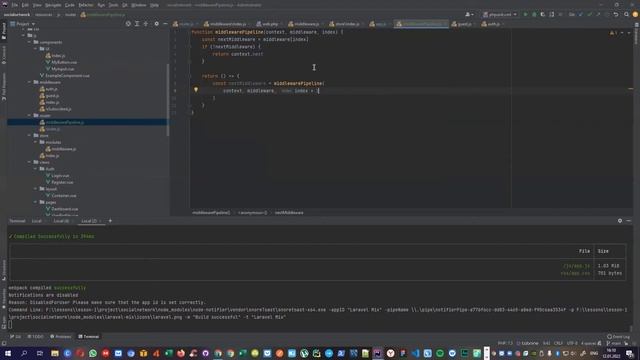
Task: Click the warnings indicator in editor
Action: 613,33
